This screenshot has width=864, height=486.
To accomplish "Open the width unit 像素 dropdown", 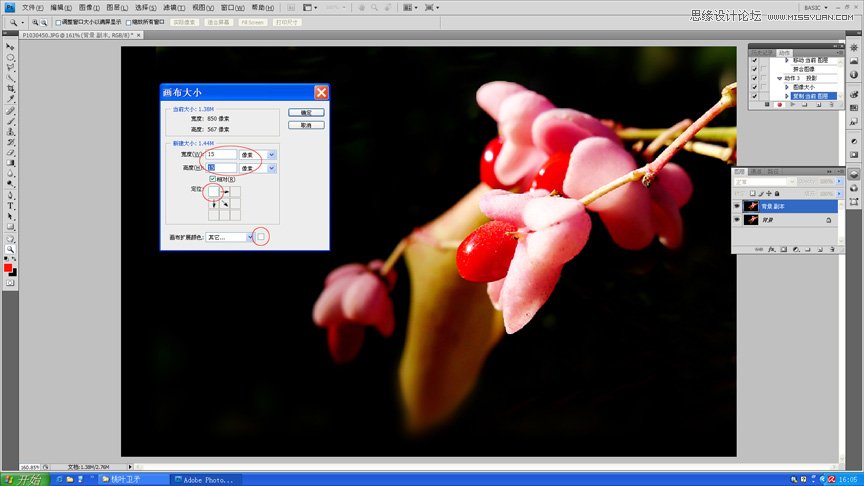I will (x=272, y=155).
